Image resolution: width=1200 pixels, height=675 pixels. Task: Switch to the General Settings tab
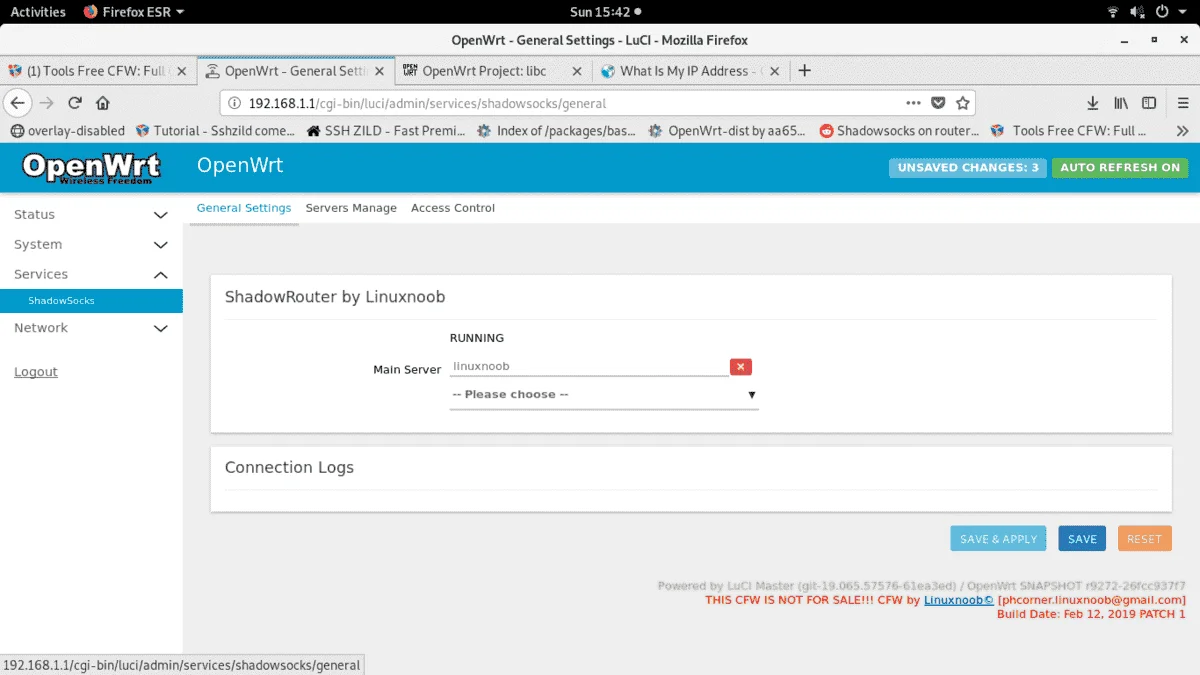[x=244, y=208]
